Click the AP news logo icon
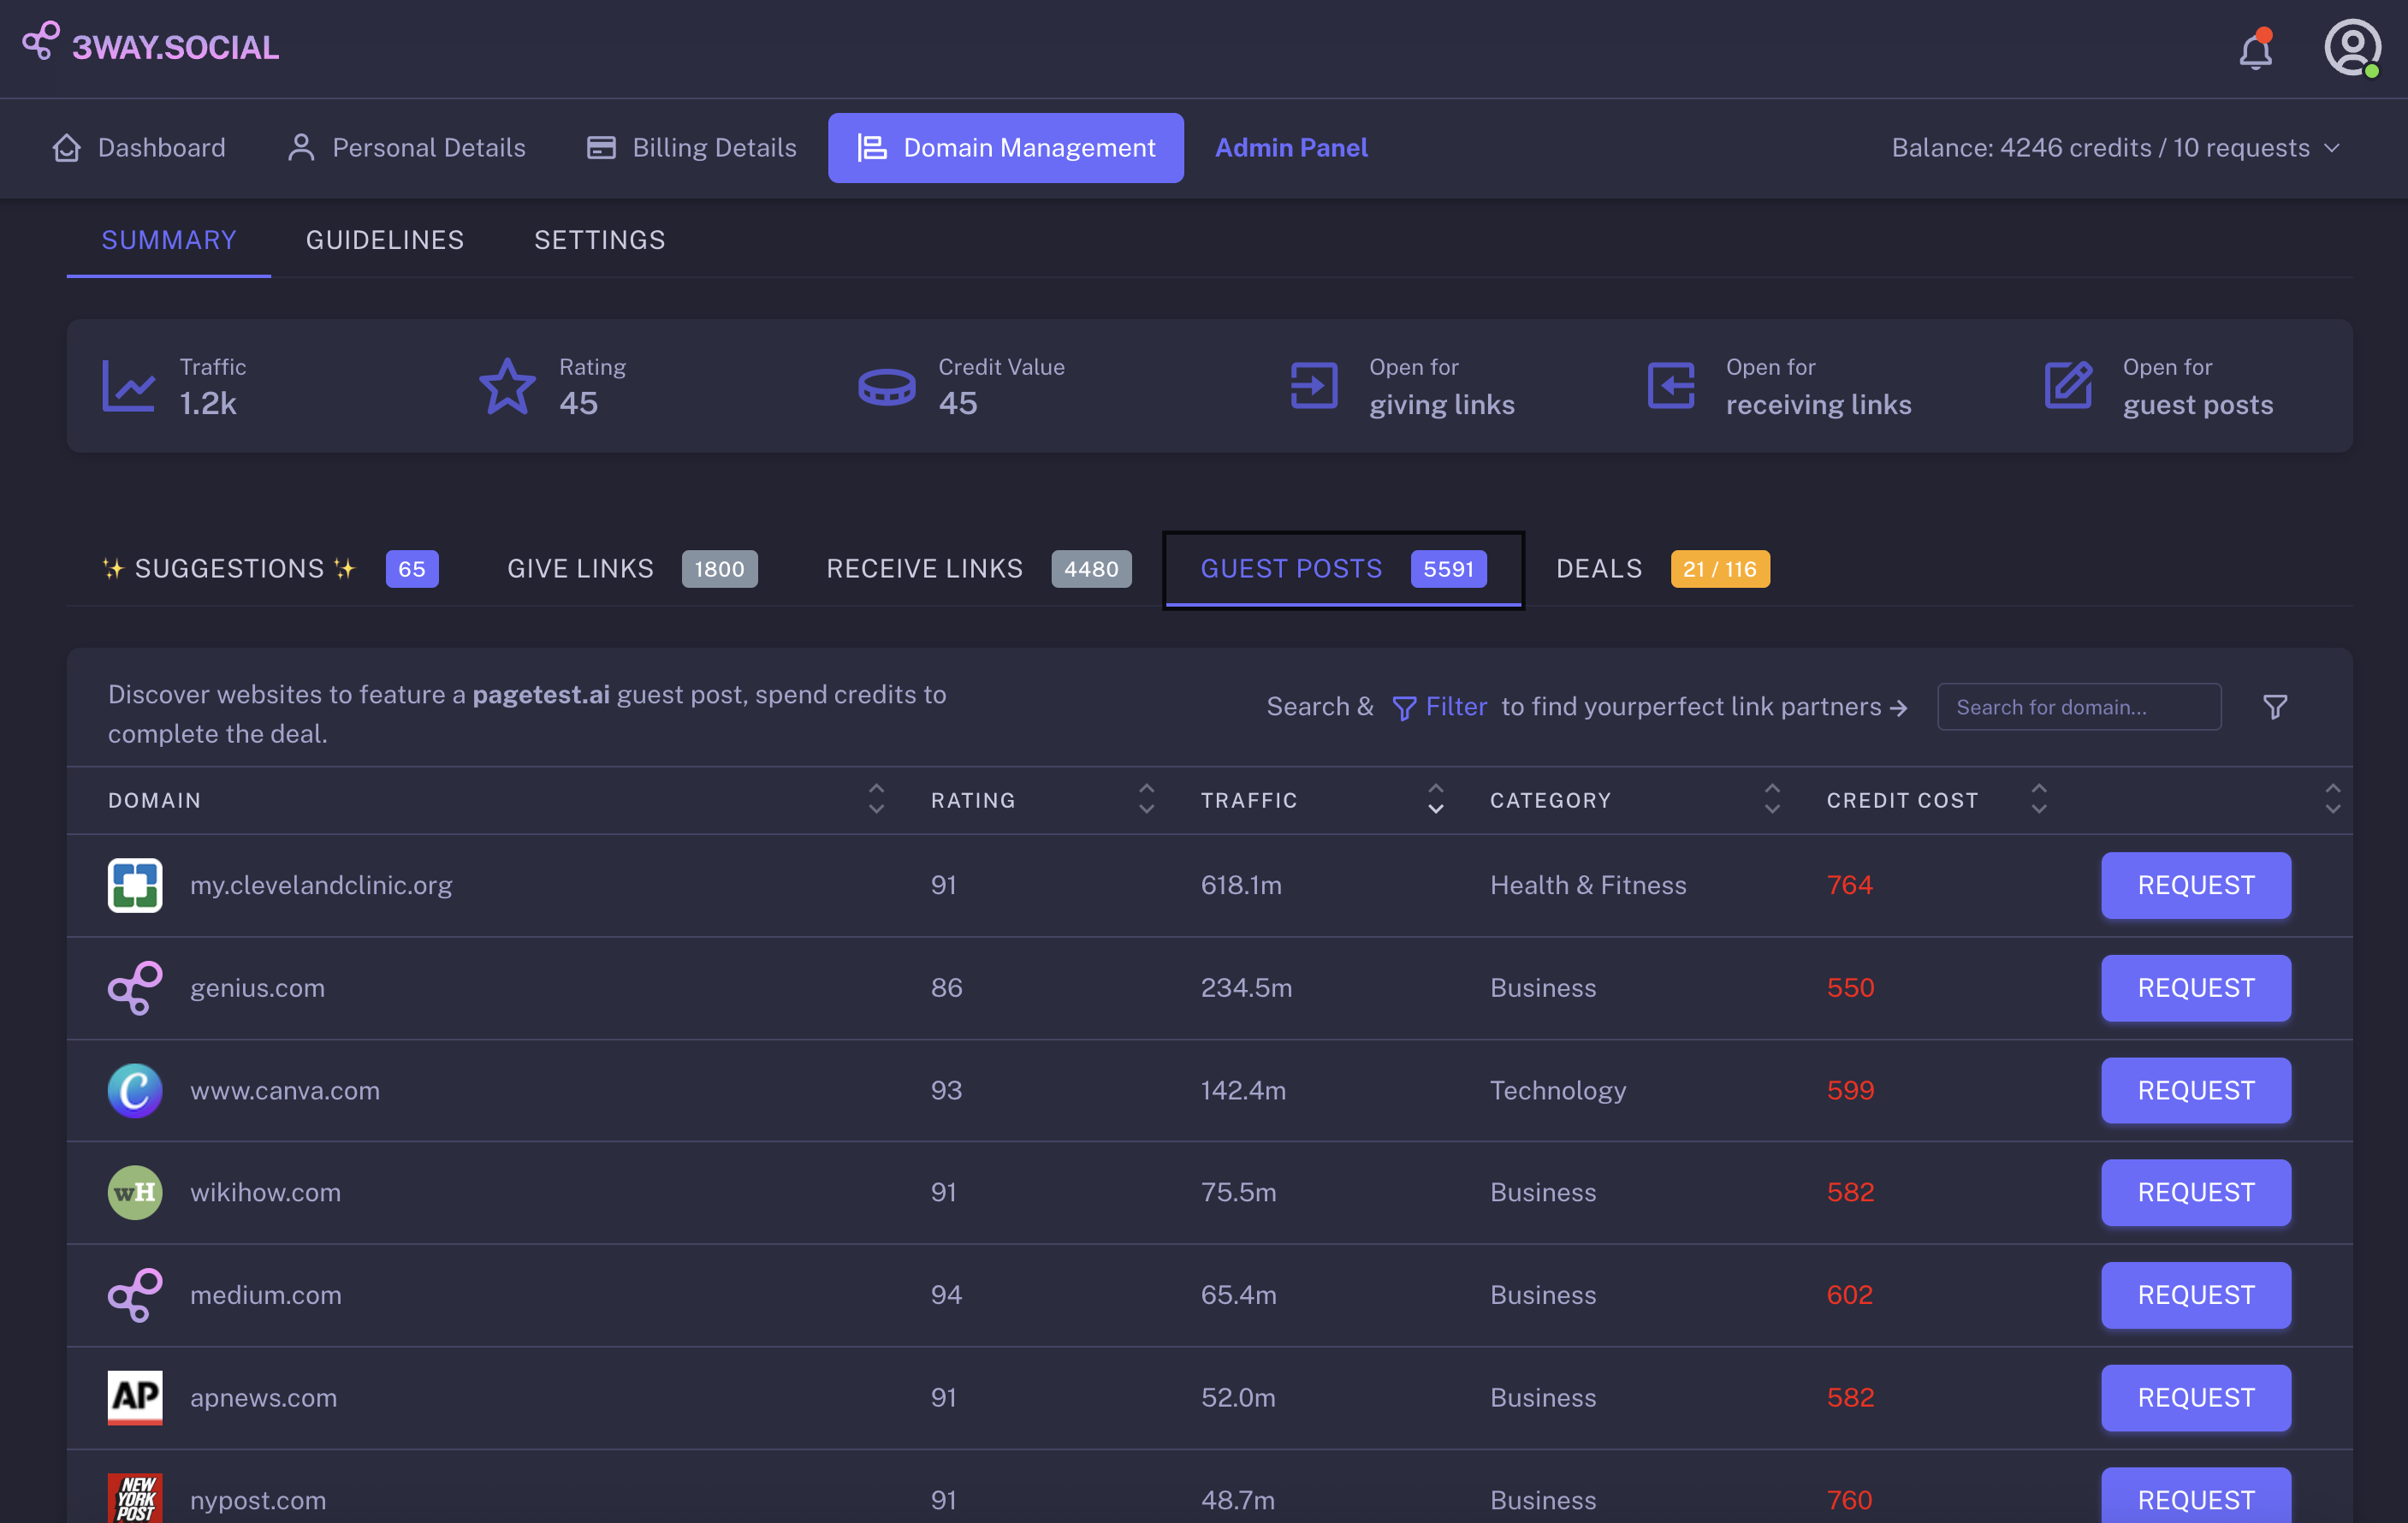The image size is (2408, 1523). tap(135, 1398)
